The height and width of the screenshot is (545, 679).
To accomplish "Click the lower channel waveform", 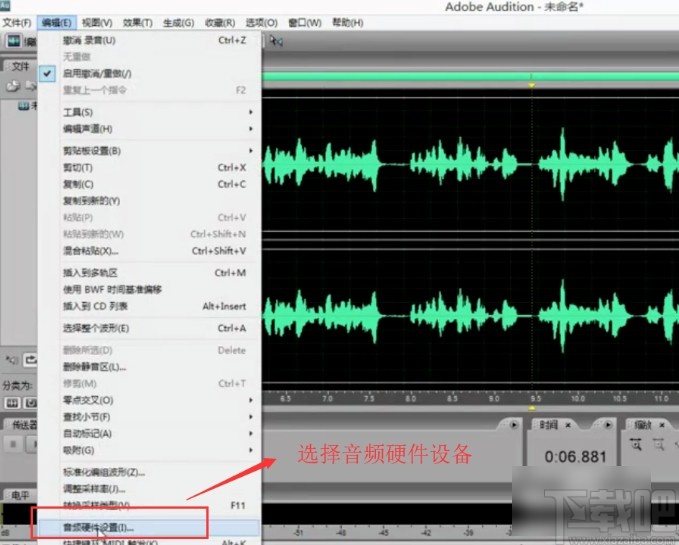I will [x=470, y=316].
